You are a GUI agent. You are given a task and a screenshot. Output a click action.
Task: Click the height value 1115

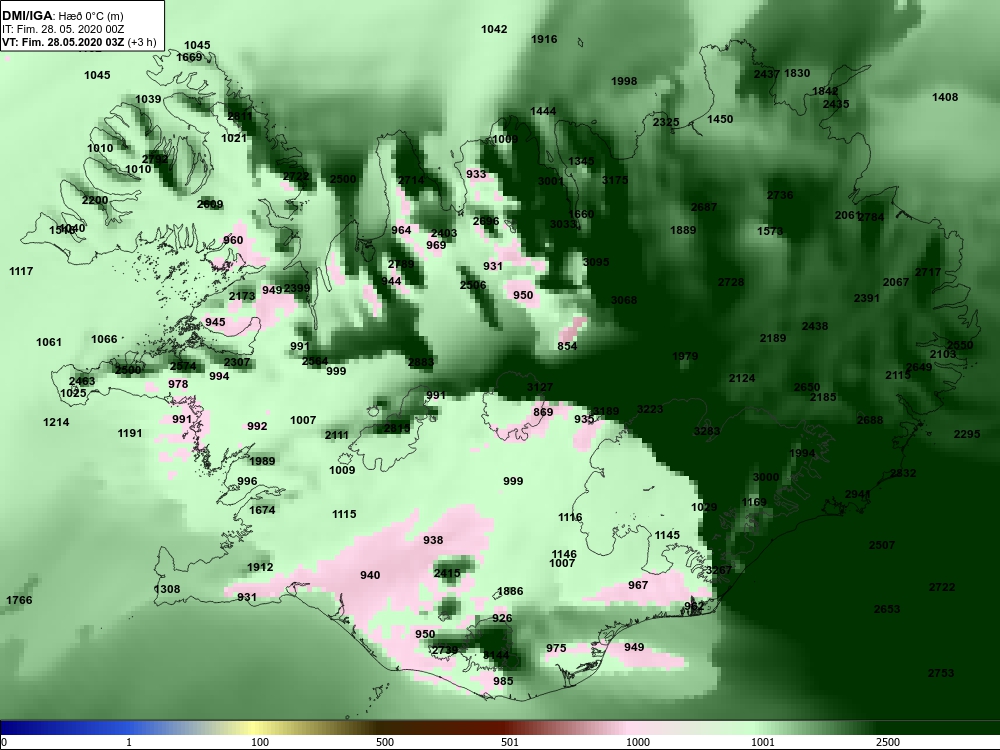click(x=344, y=514)
